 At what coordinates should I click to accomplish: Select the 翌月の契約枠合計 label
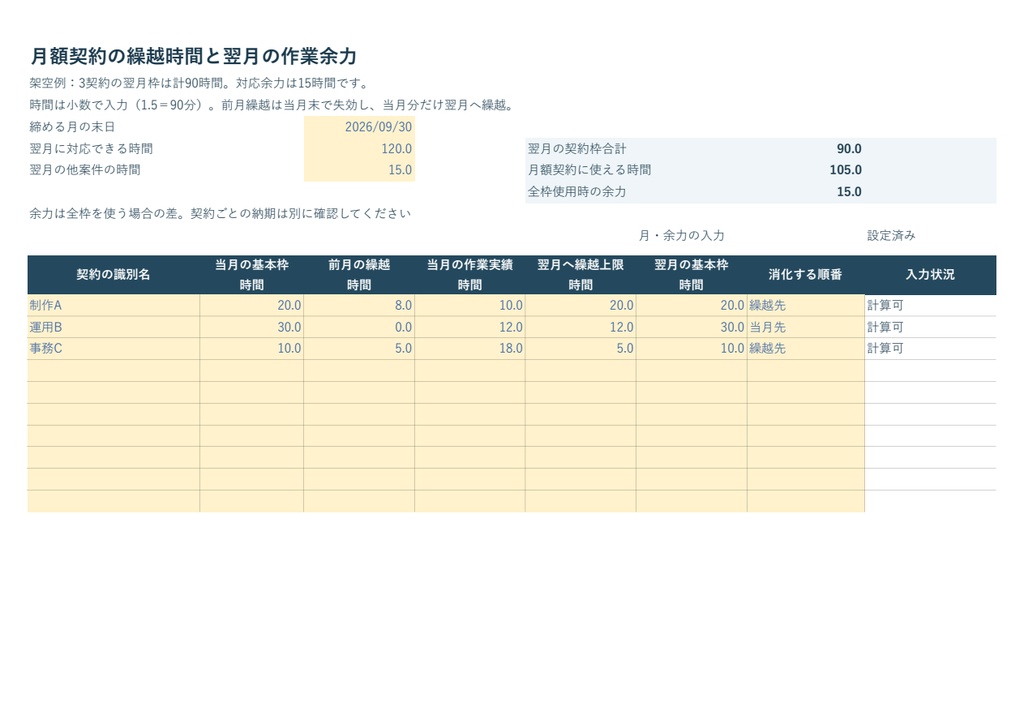[x=577, y=149]
